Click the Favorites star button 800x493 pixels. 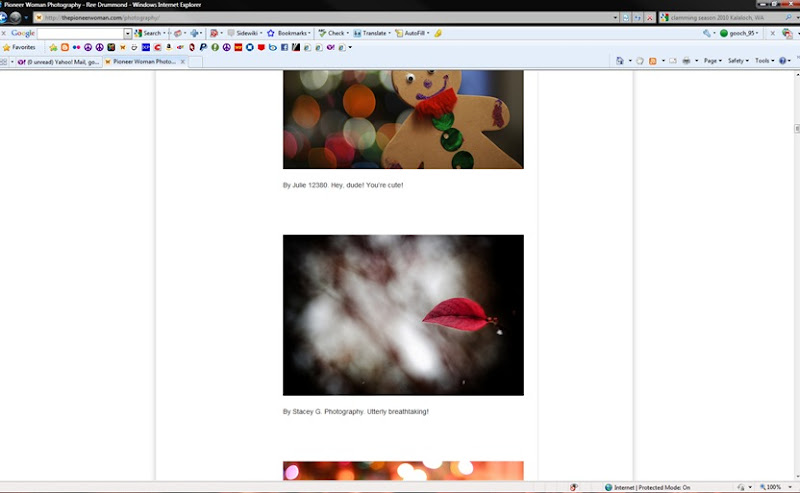click(19, 47)
